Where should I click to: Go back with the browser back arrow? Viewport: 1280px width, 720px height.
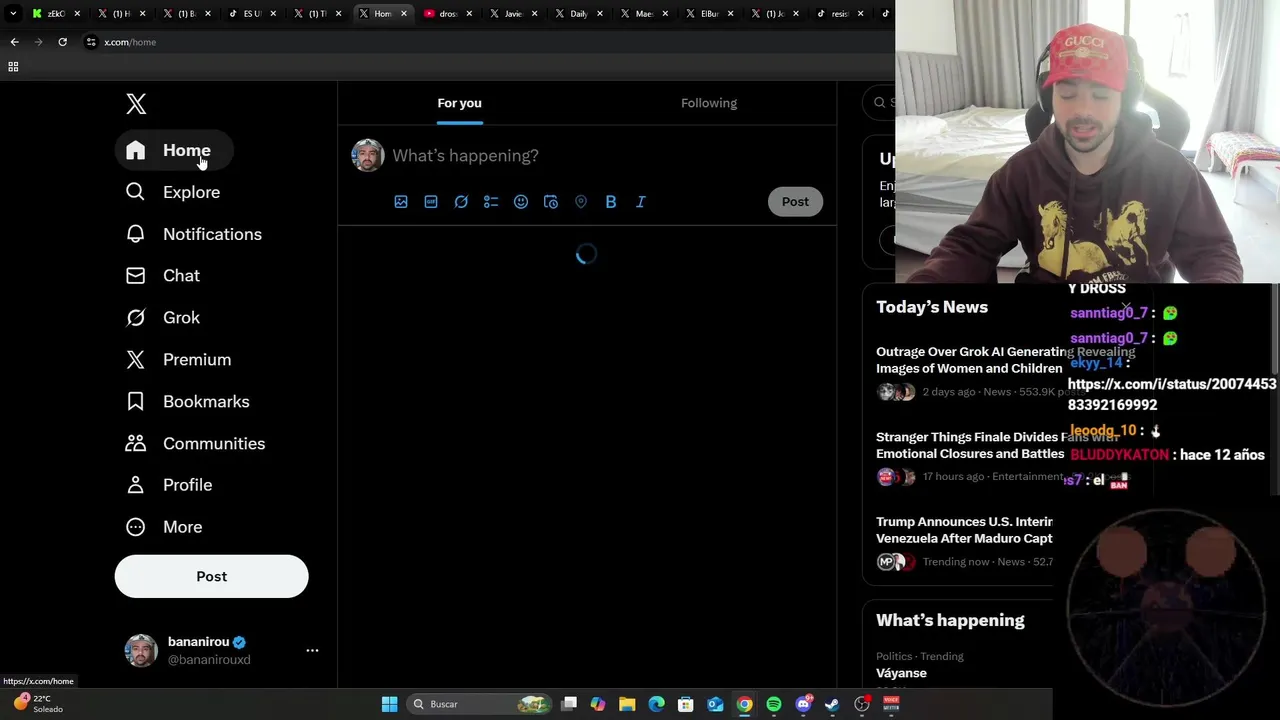[14, 42]
